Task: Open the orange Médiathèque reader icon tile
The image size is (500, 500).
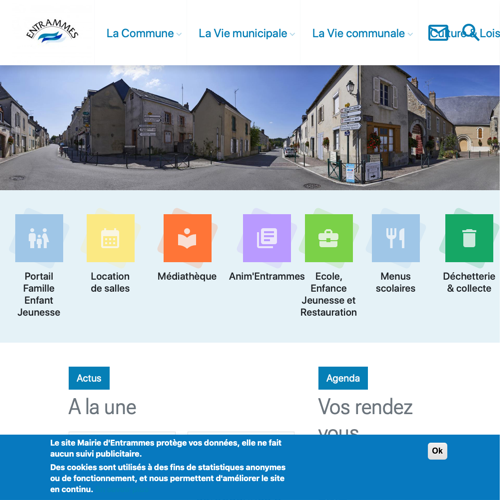Action: click(x=187, y=238)
